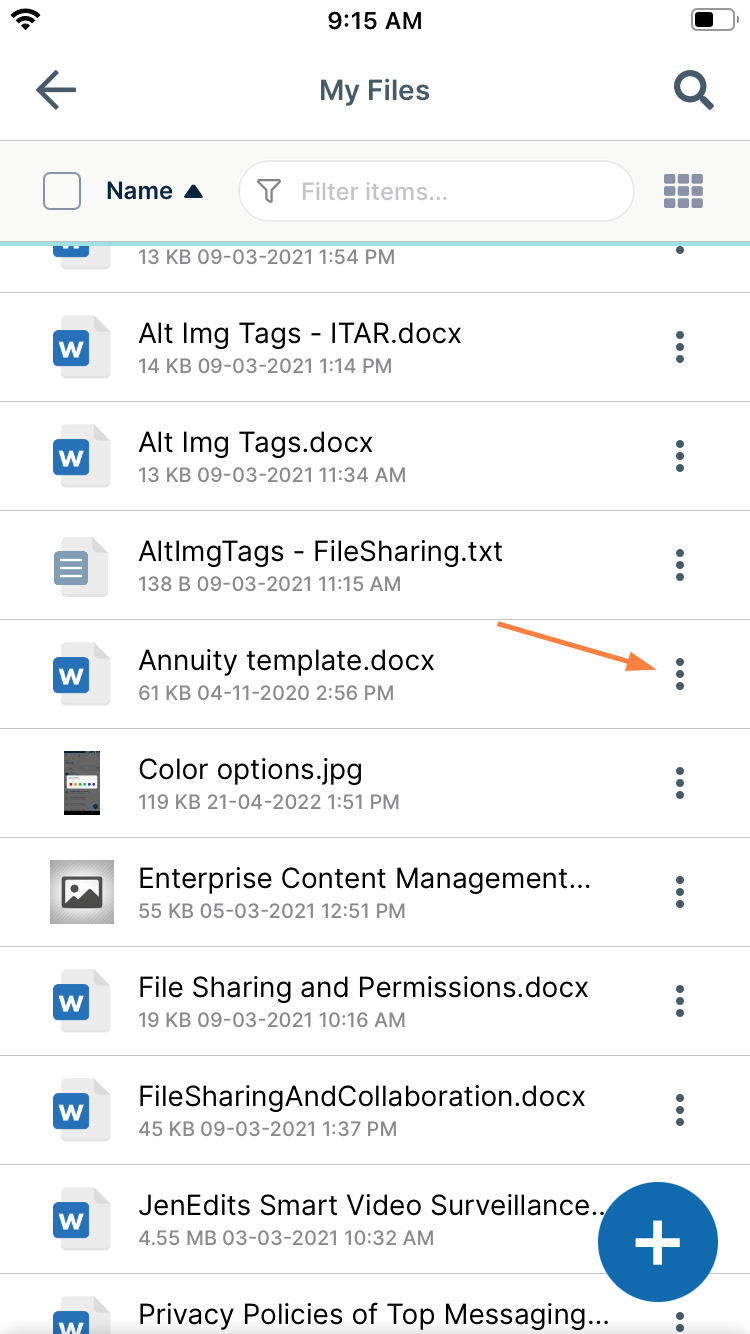Click the Word icon next to Alt Img Tags.docx

81,456
